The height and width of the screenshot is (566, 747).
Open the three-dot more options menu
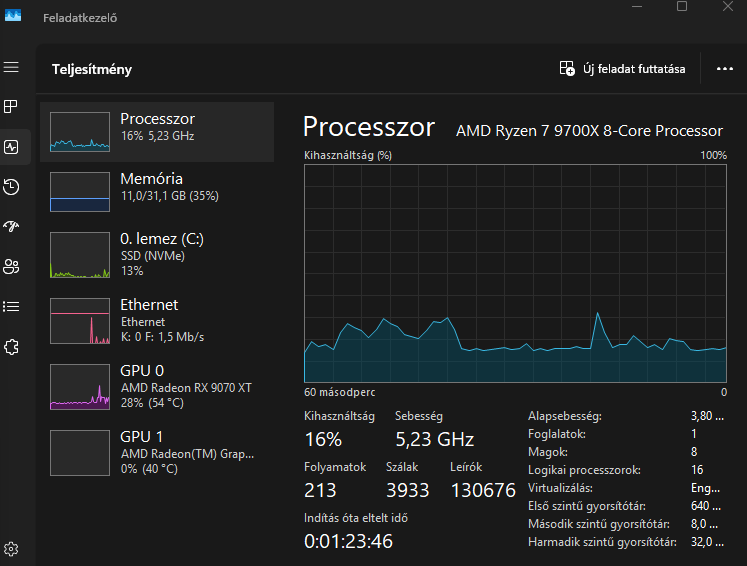[725, 69]
